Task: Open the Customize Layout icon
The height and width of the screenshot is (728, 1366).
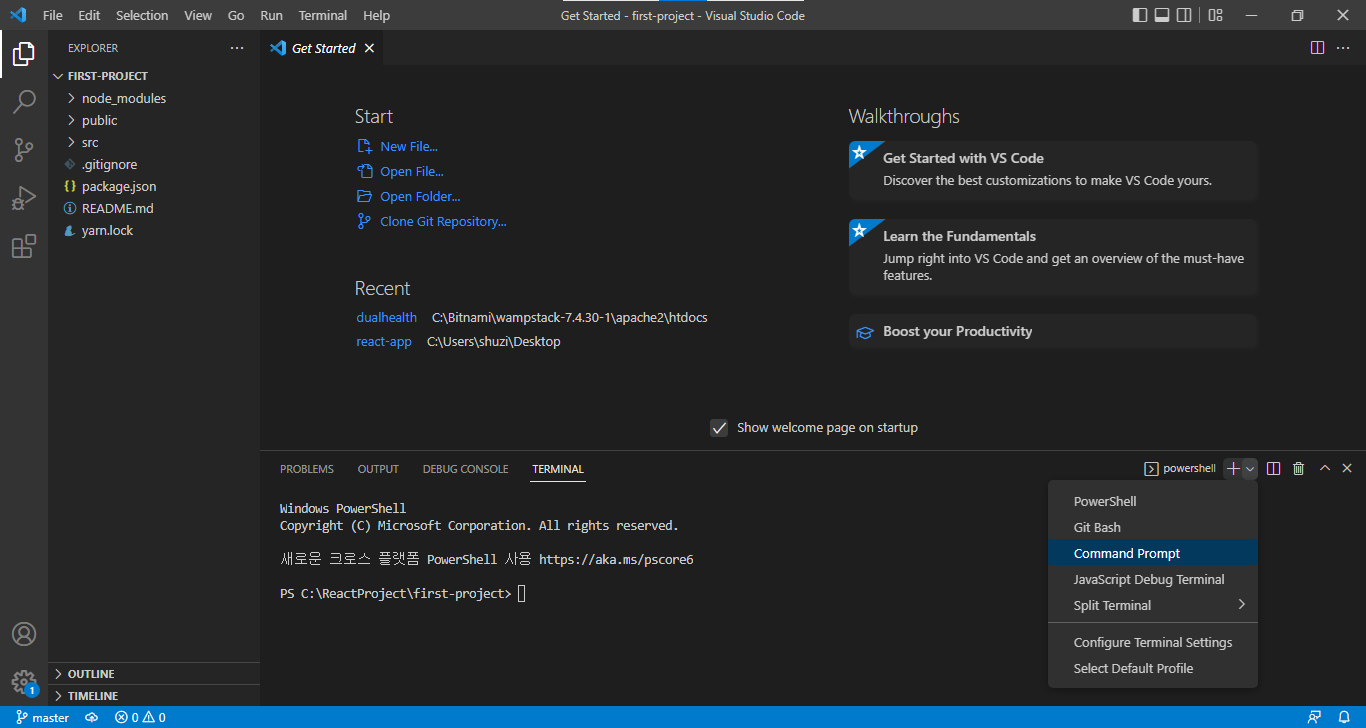Action: 1216,15
